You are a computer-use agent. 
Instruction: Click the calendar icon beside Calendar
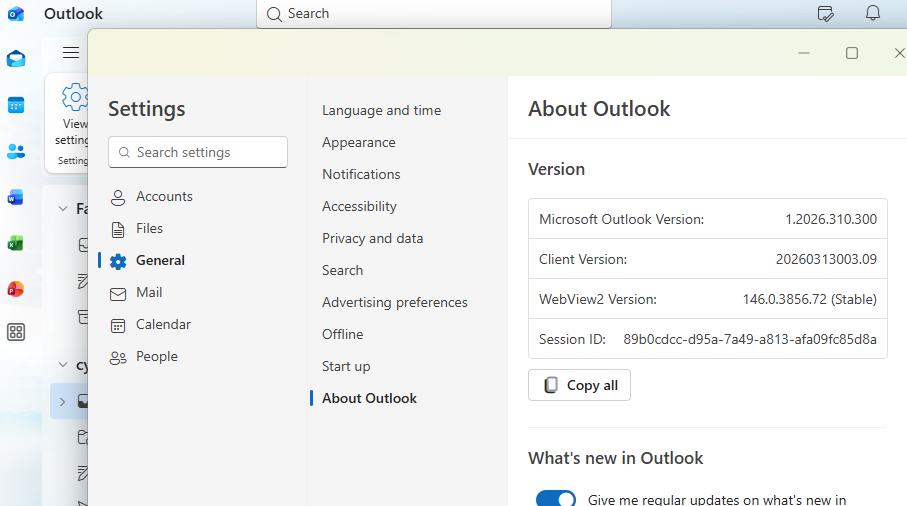coord(118,326)
